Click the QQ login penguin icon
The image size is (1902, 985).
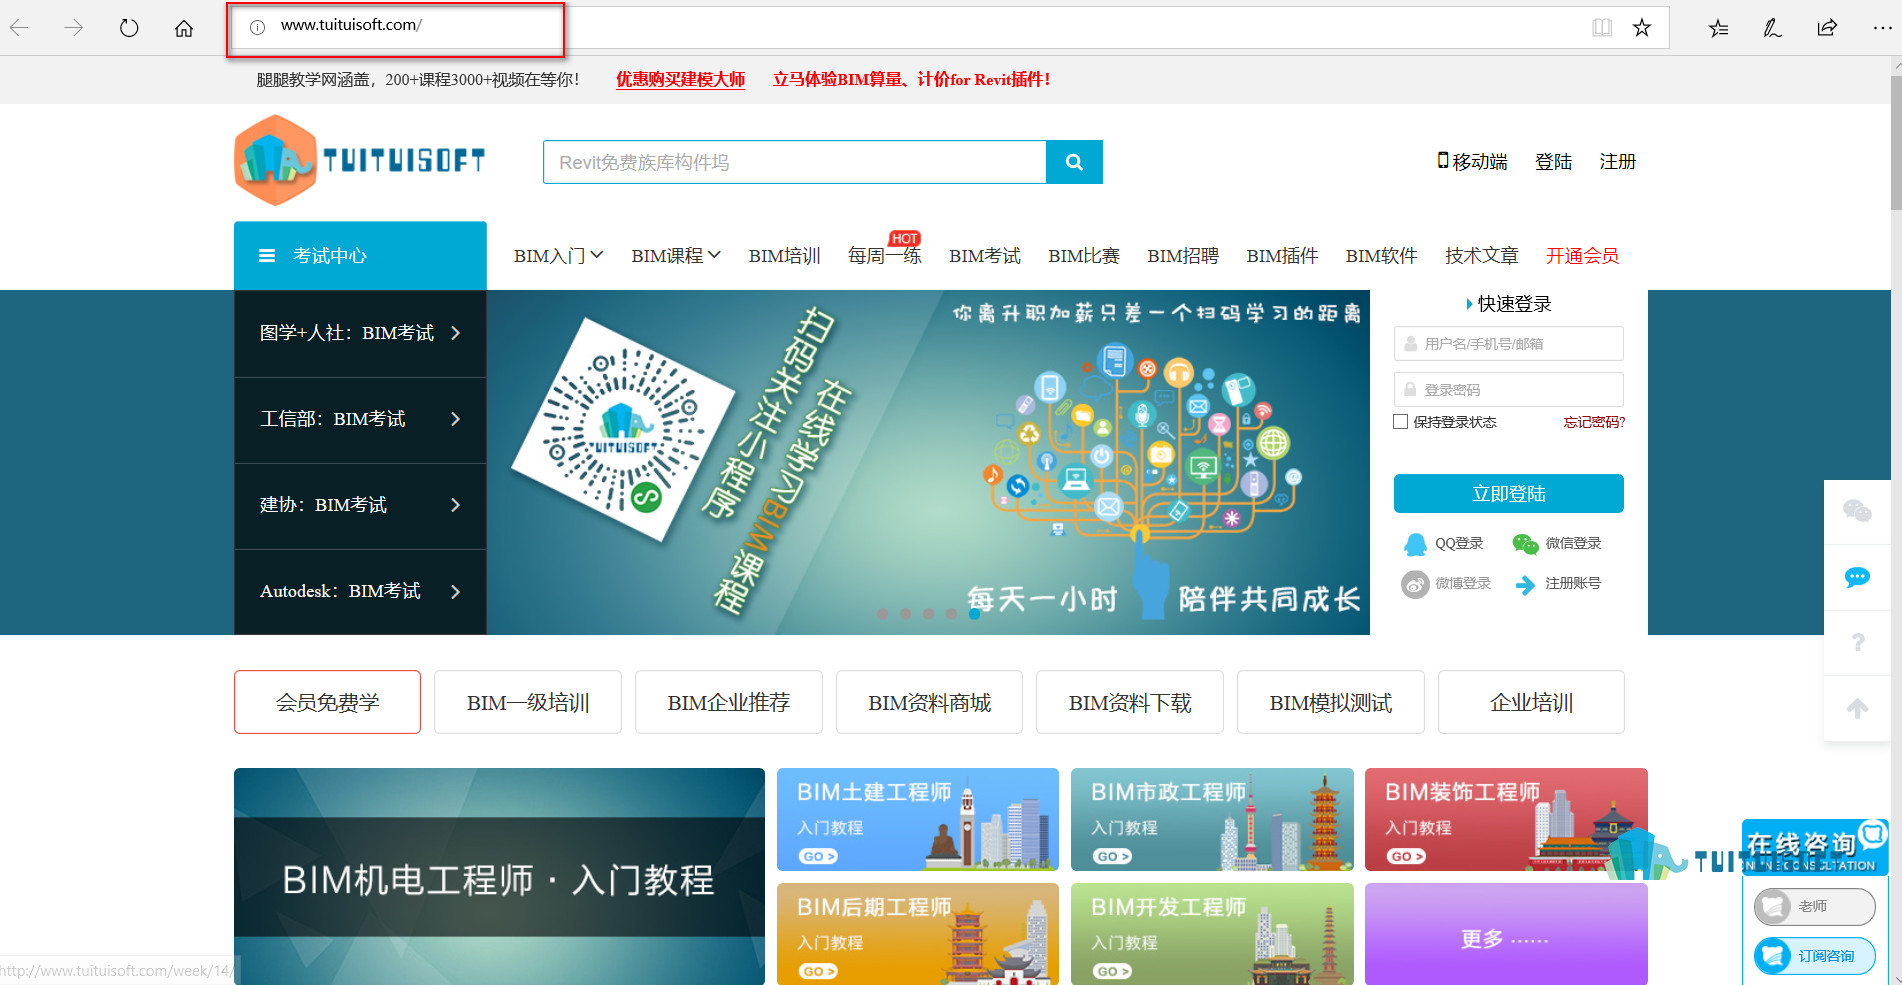pyautogui.click(x=1415, y=544)
